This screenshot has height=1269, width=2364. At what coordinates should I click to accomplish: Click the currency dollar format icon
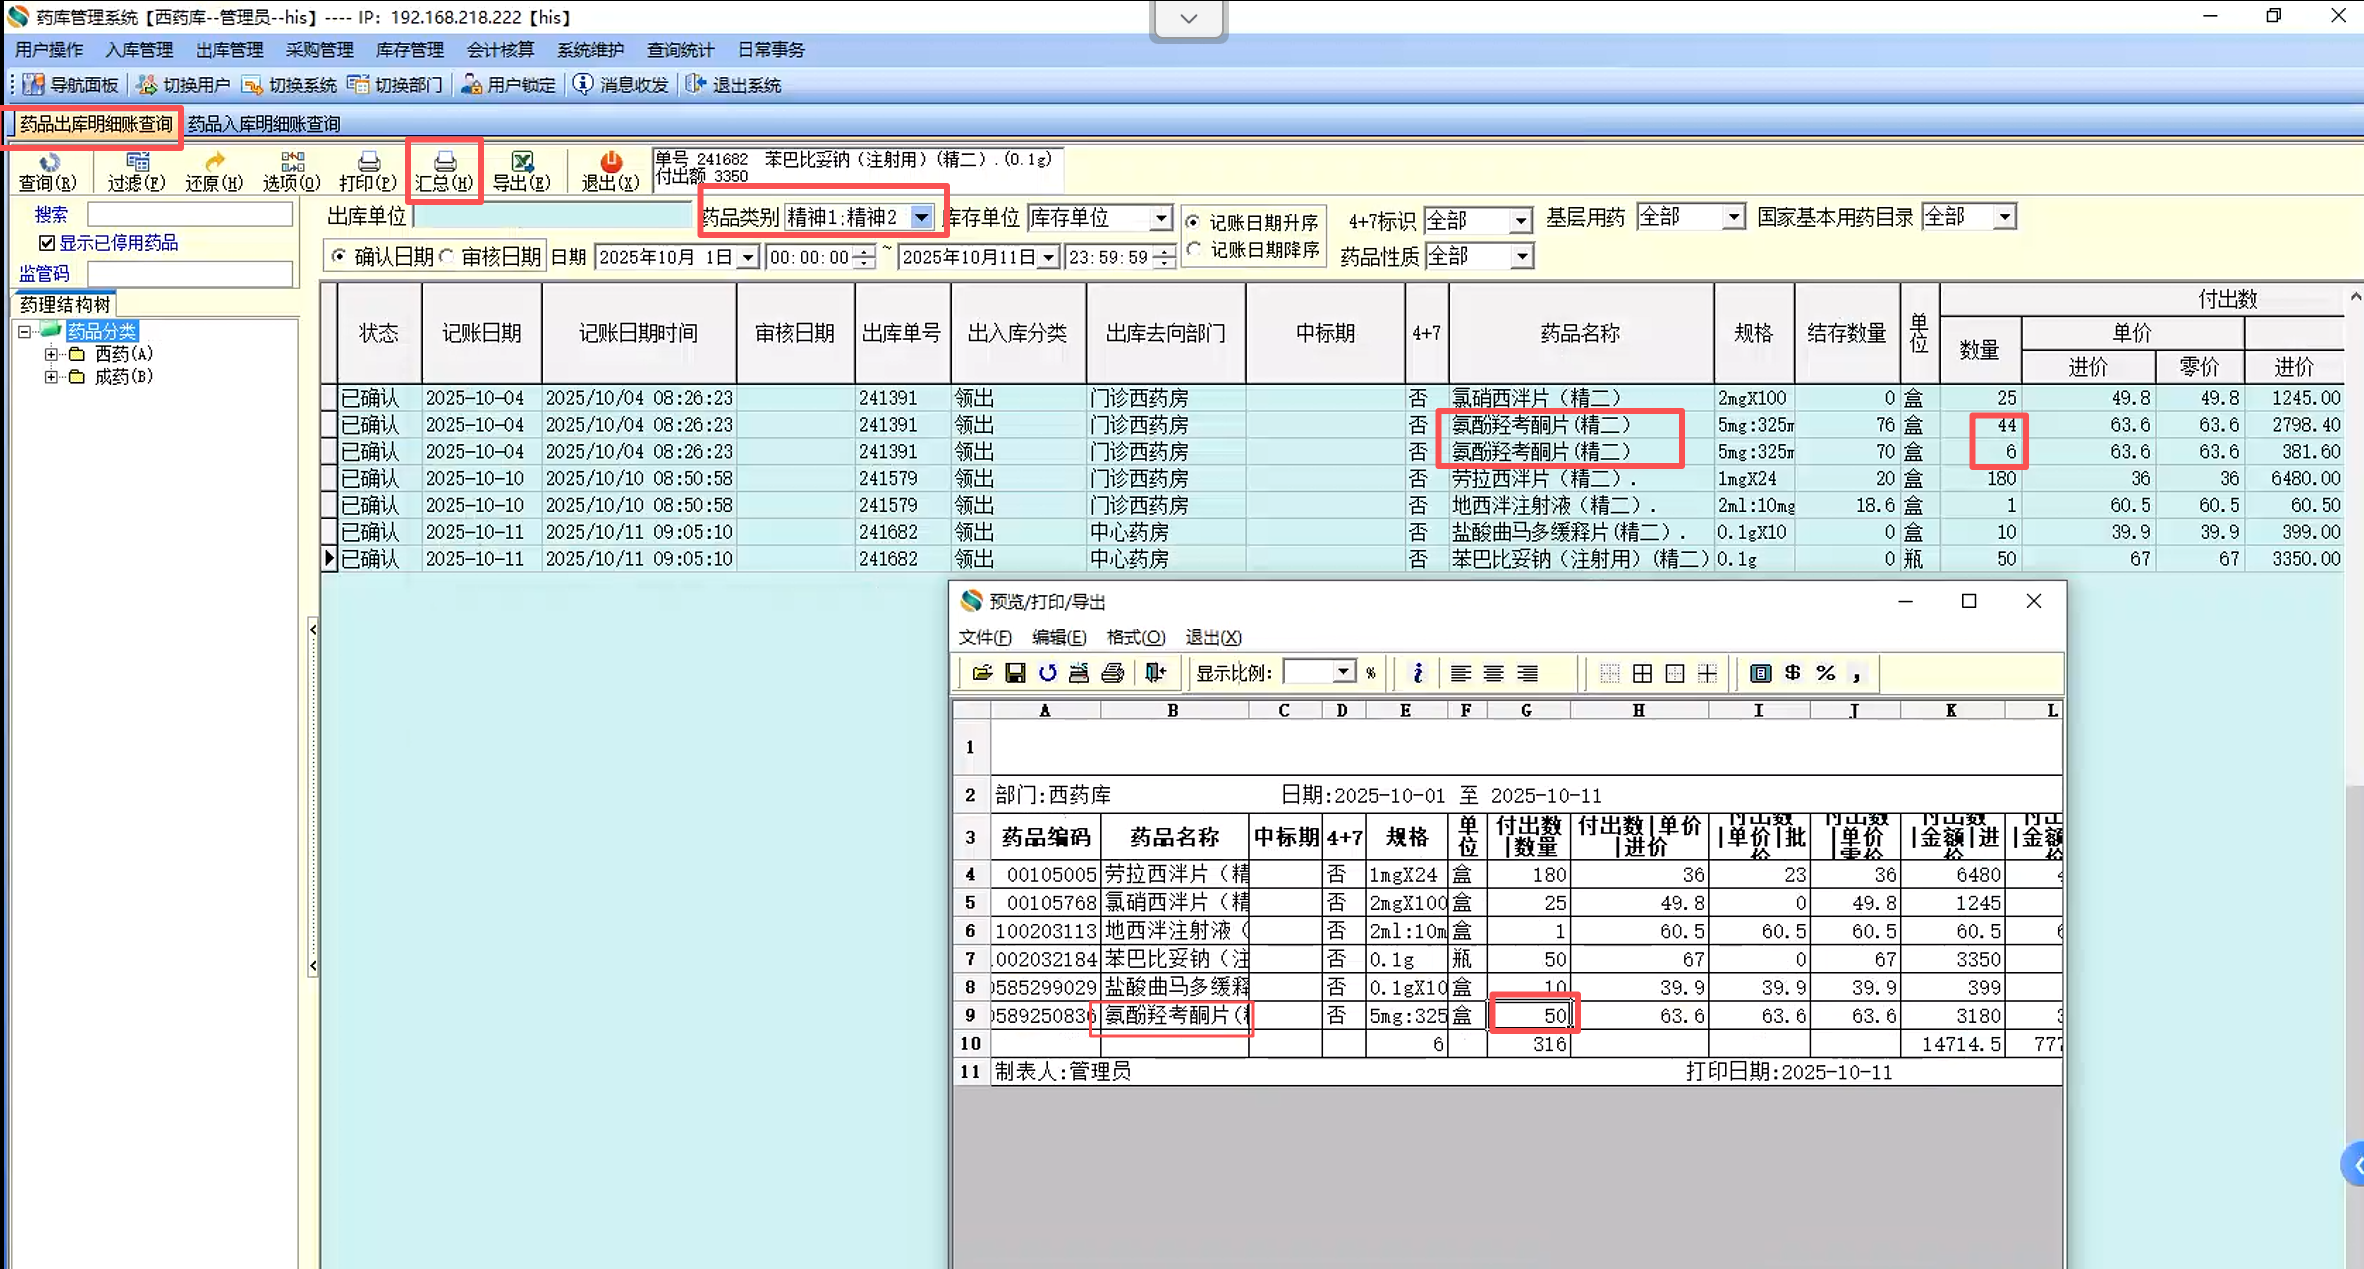click(x=1792, y=673)
